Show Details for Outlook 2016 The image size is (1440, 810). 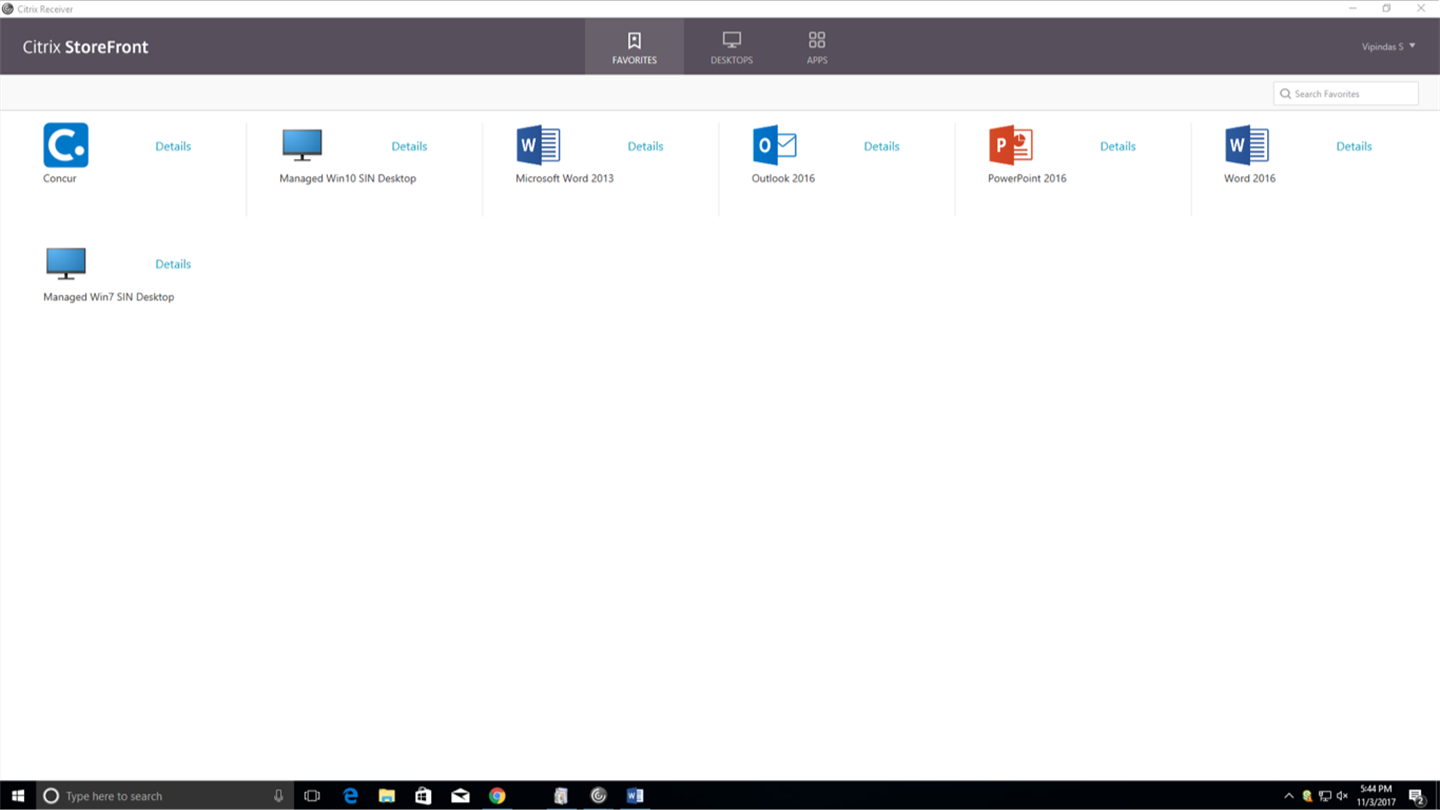pyautogui.click(x=881, y=146)
